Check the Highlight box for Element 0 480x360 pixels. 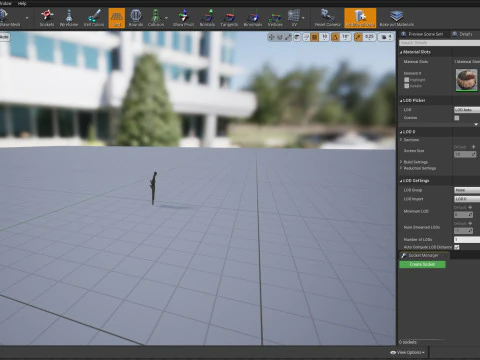[x=407, y=80]
